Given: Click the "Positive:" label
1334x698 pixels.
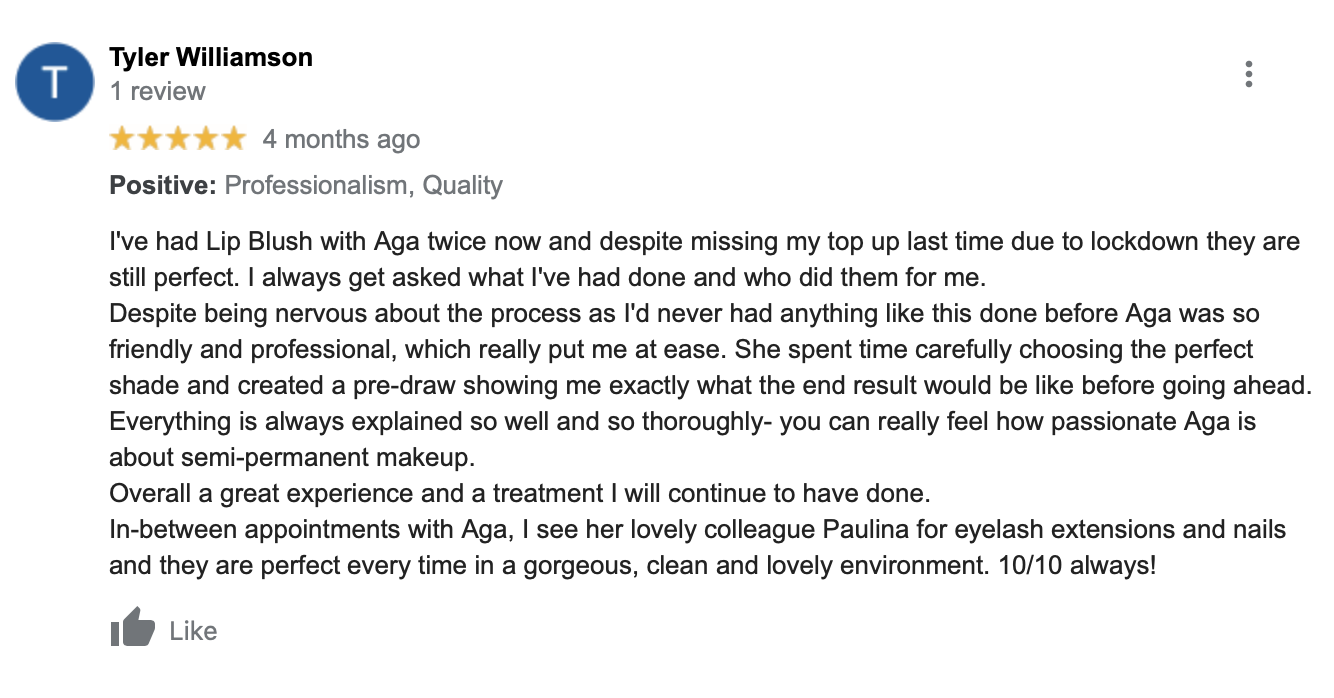Looking at the screenshot, I should pyautogui.click(x=163, y=186).
